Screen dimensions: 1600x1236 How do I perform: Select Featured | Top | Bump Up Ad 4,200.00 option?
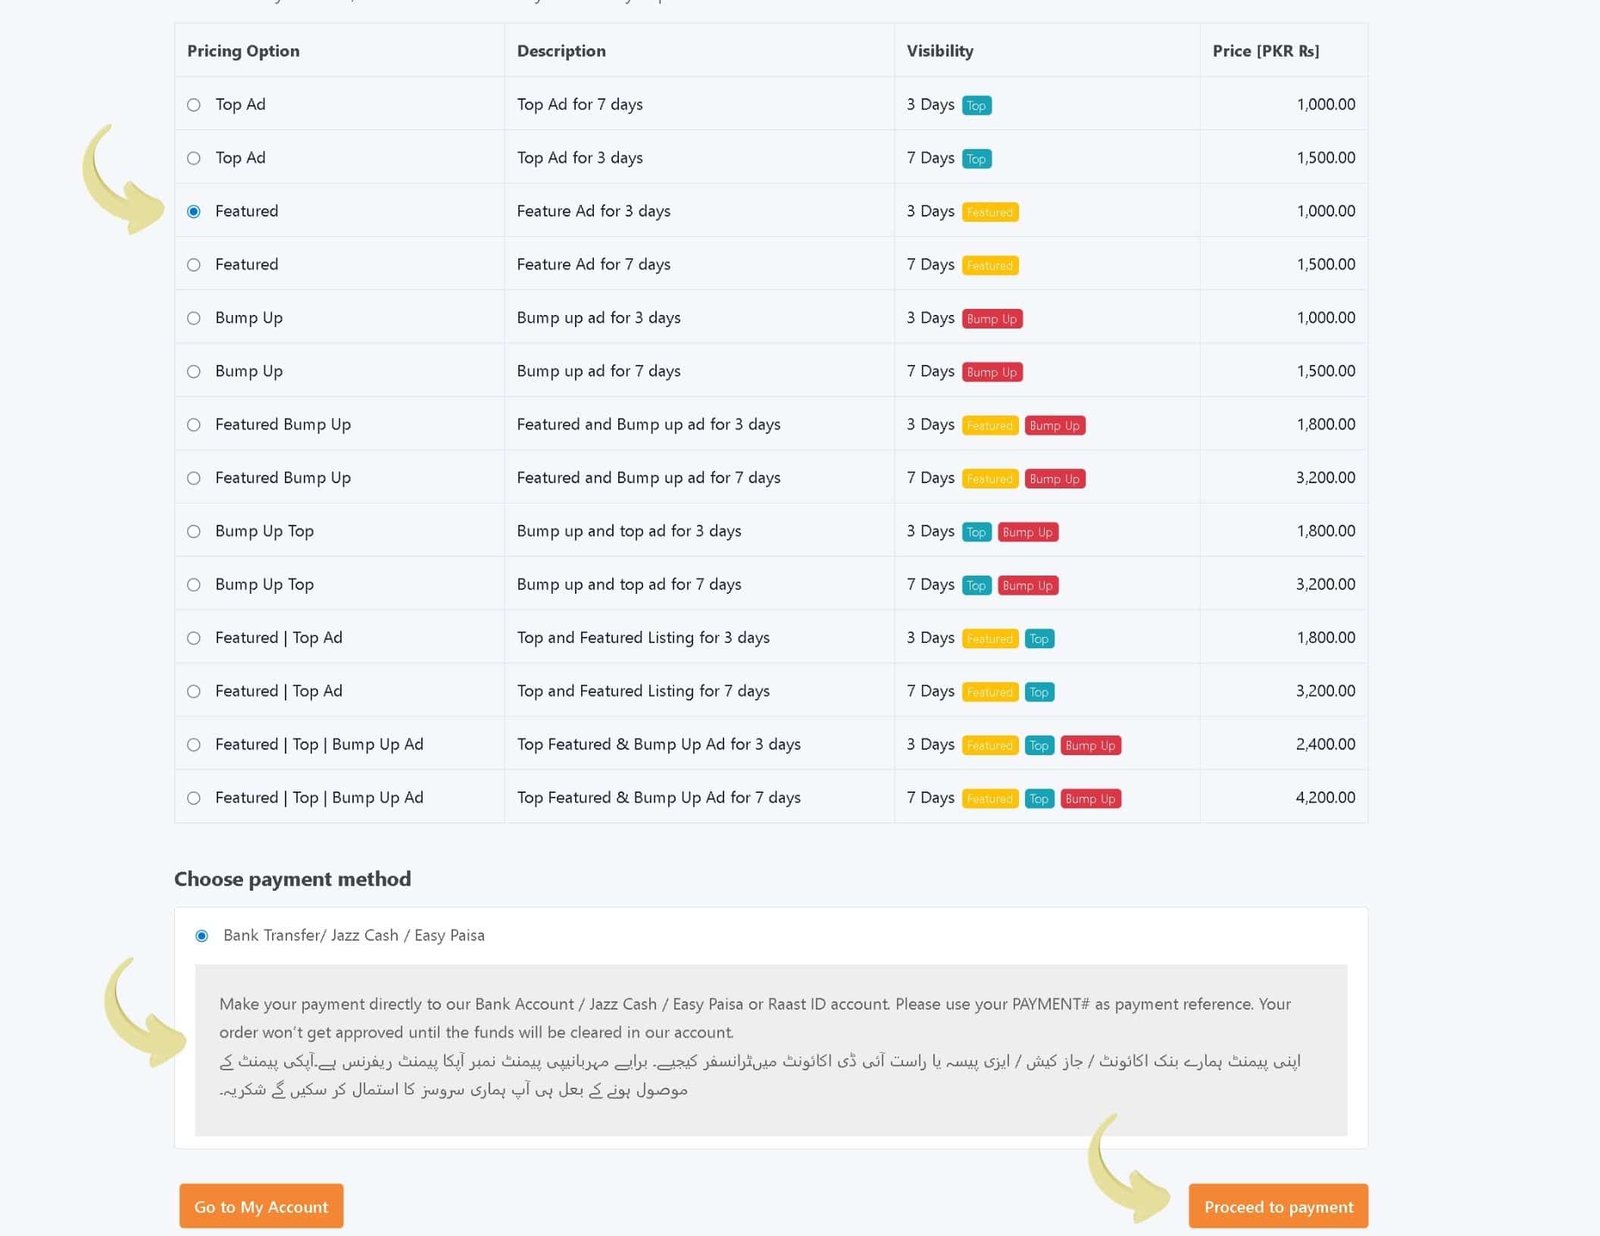click(x=194, y=798)
